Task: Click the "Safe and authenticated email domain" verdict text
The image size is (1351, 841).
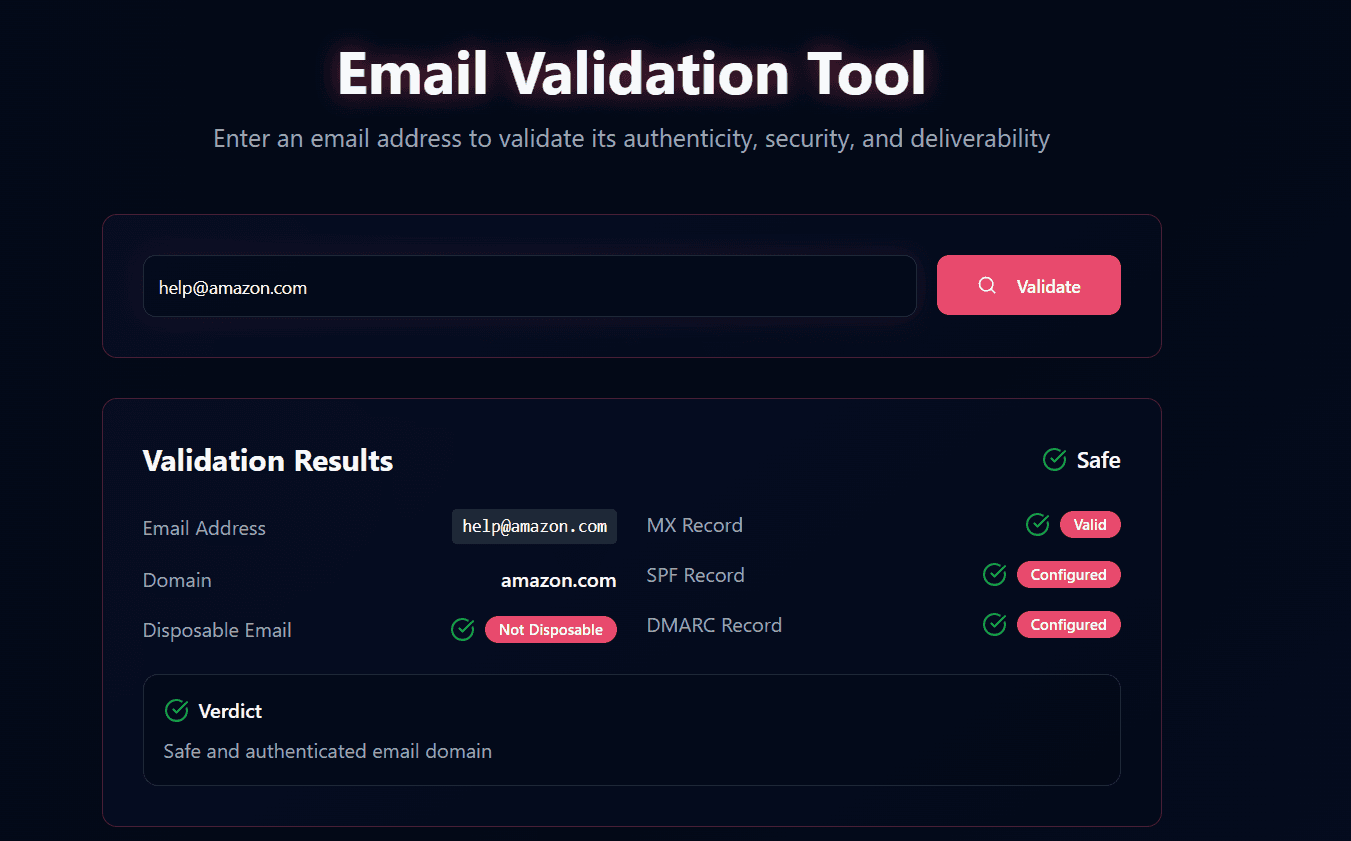Action: pyautogui.click(x=327, y=751)
